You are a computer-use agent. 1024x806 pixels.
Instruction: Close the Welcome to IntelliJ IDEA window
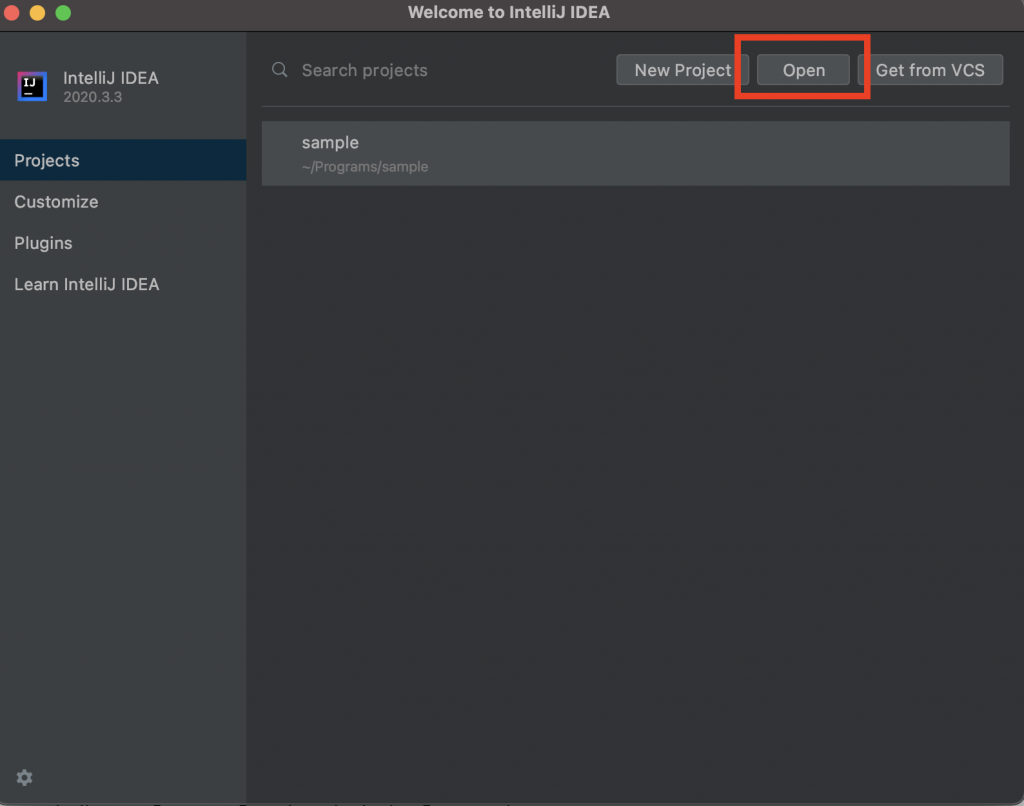pyautogui.click(x=11, y=12)
